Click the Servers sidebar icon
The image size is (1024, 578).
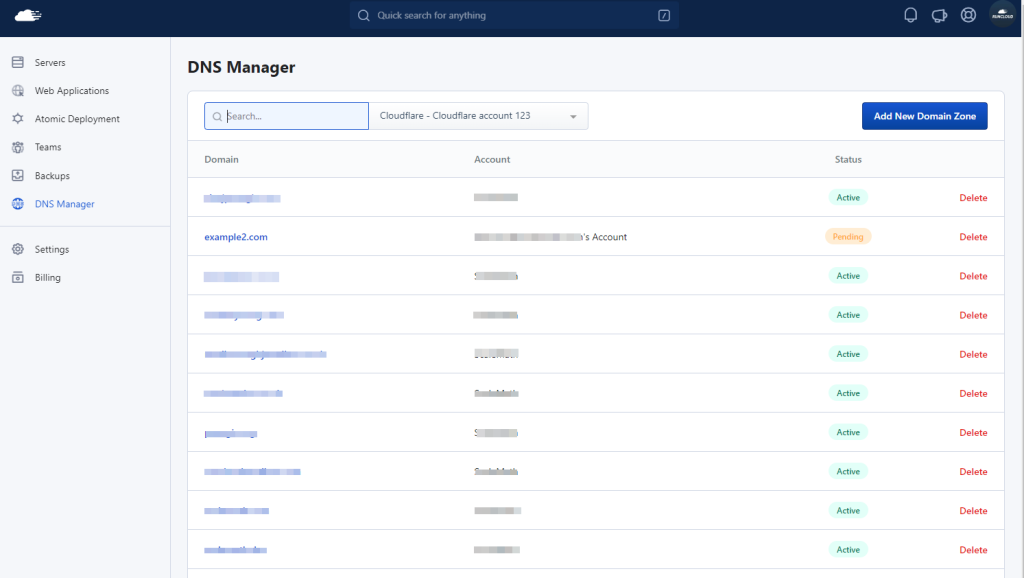click(18, 62)
